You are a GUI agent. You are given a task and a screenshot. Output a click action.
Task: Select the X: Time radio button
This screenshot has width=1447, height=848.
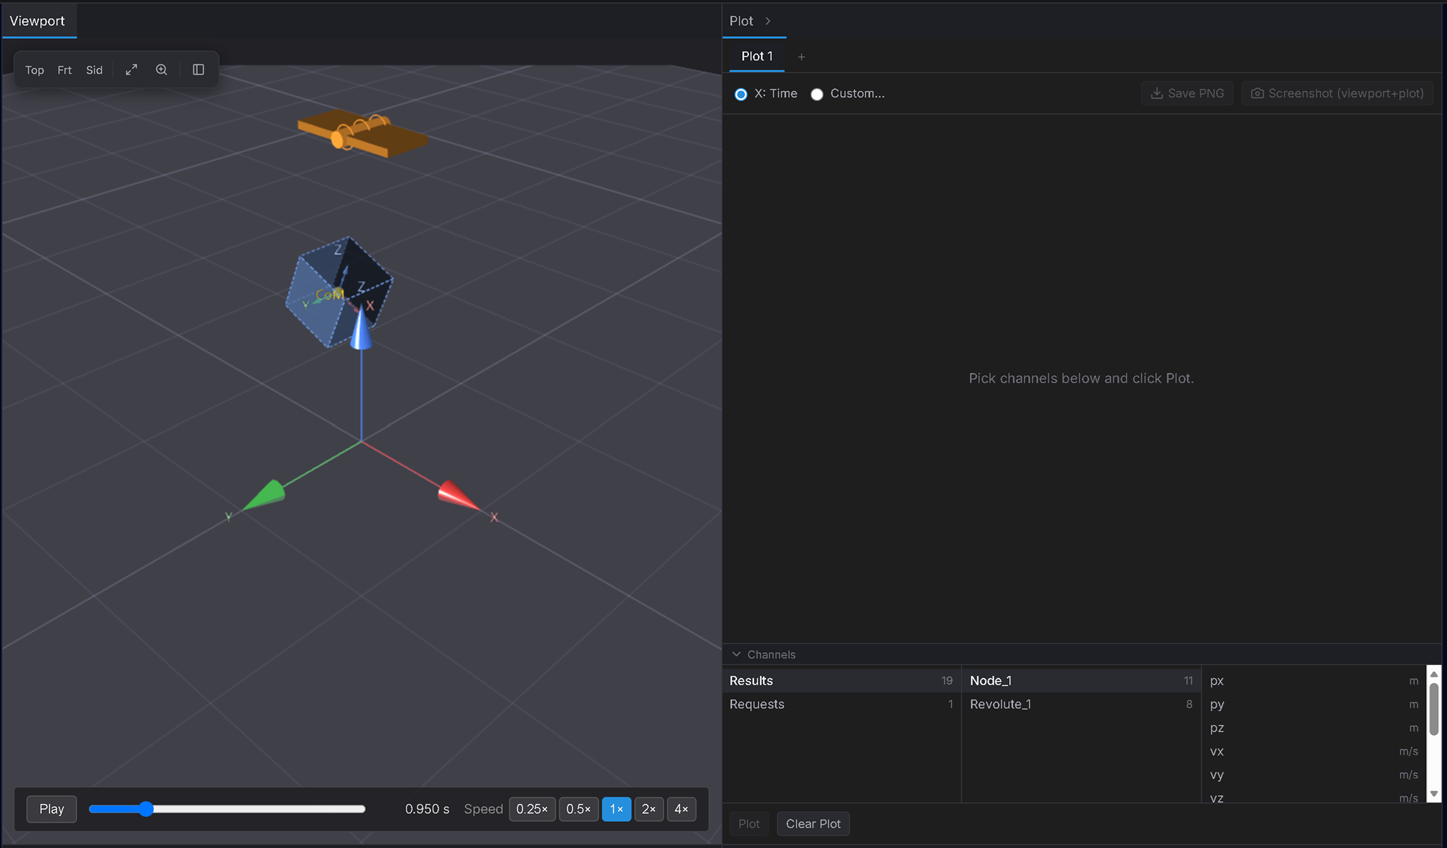coord(741,94)
